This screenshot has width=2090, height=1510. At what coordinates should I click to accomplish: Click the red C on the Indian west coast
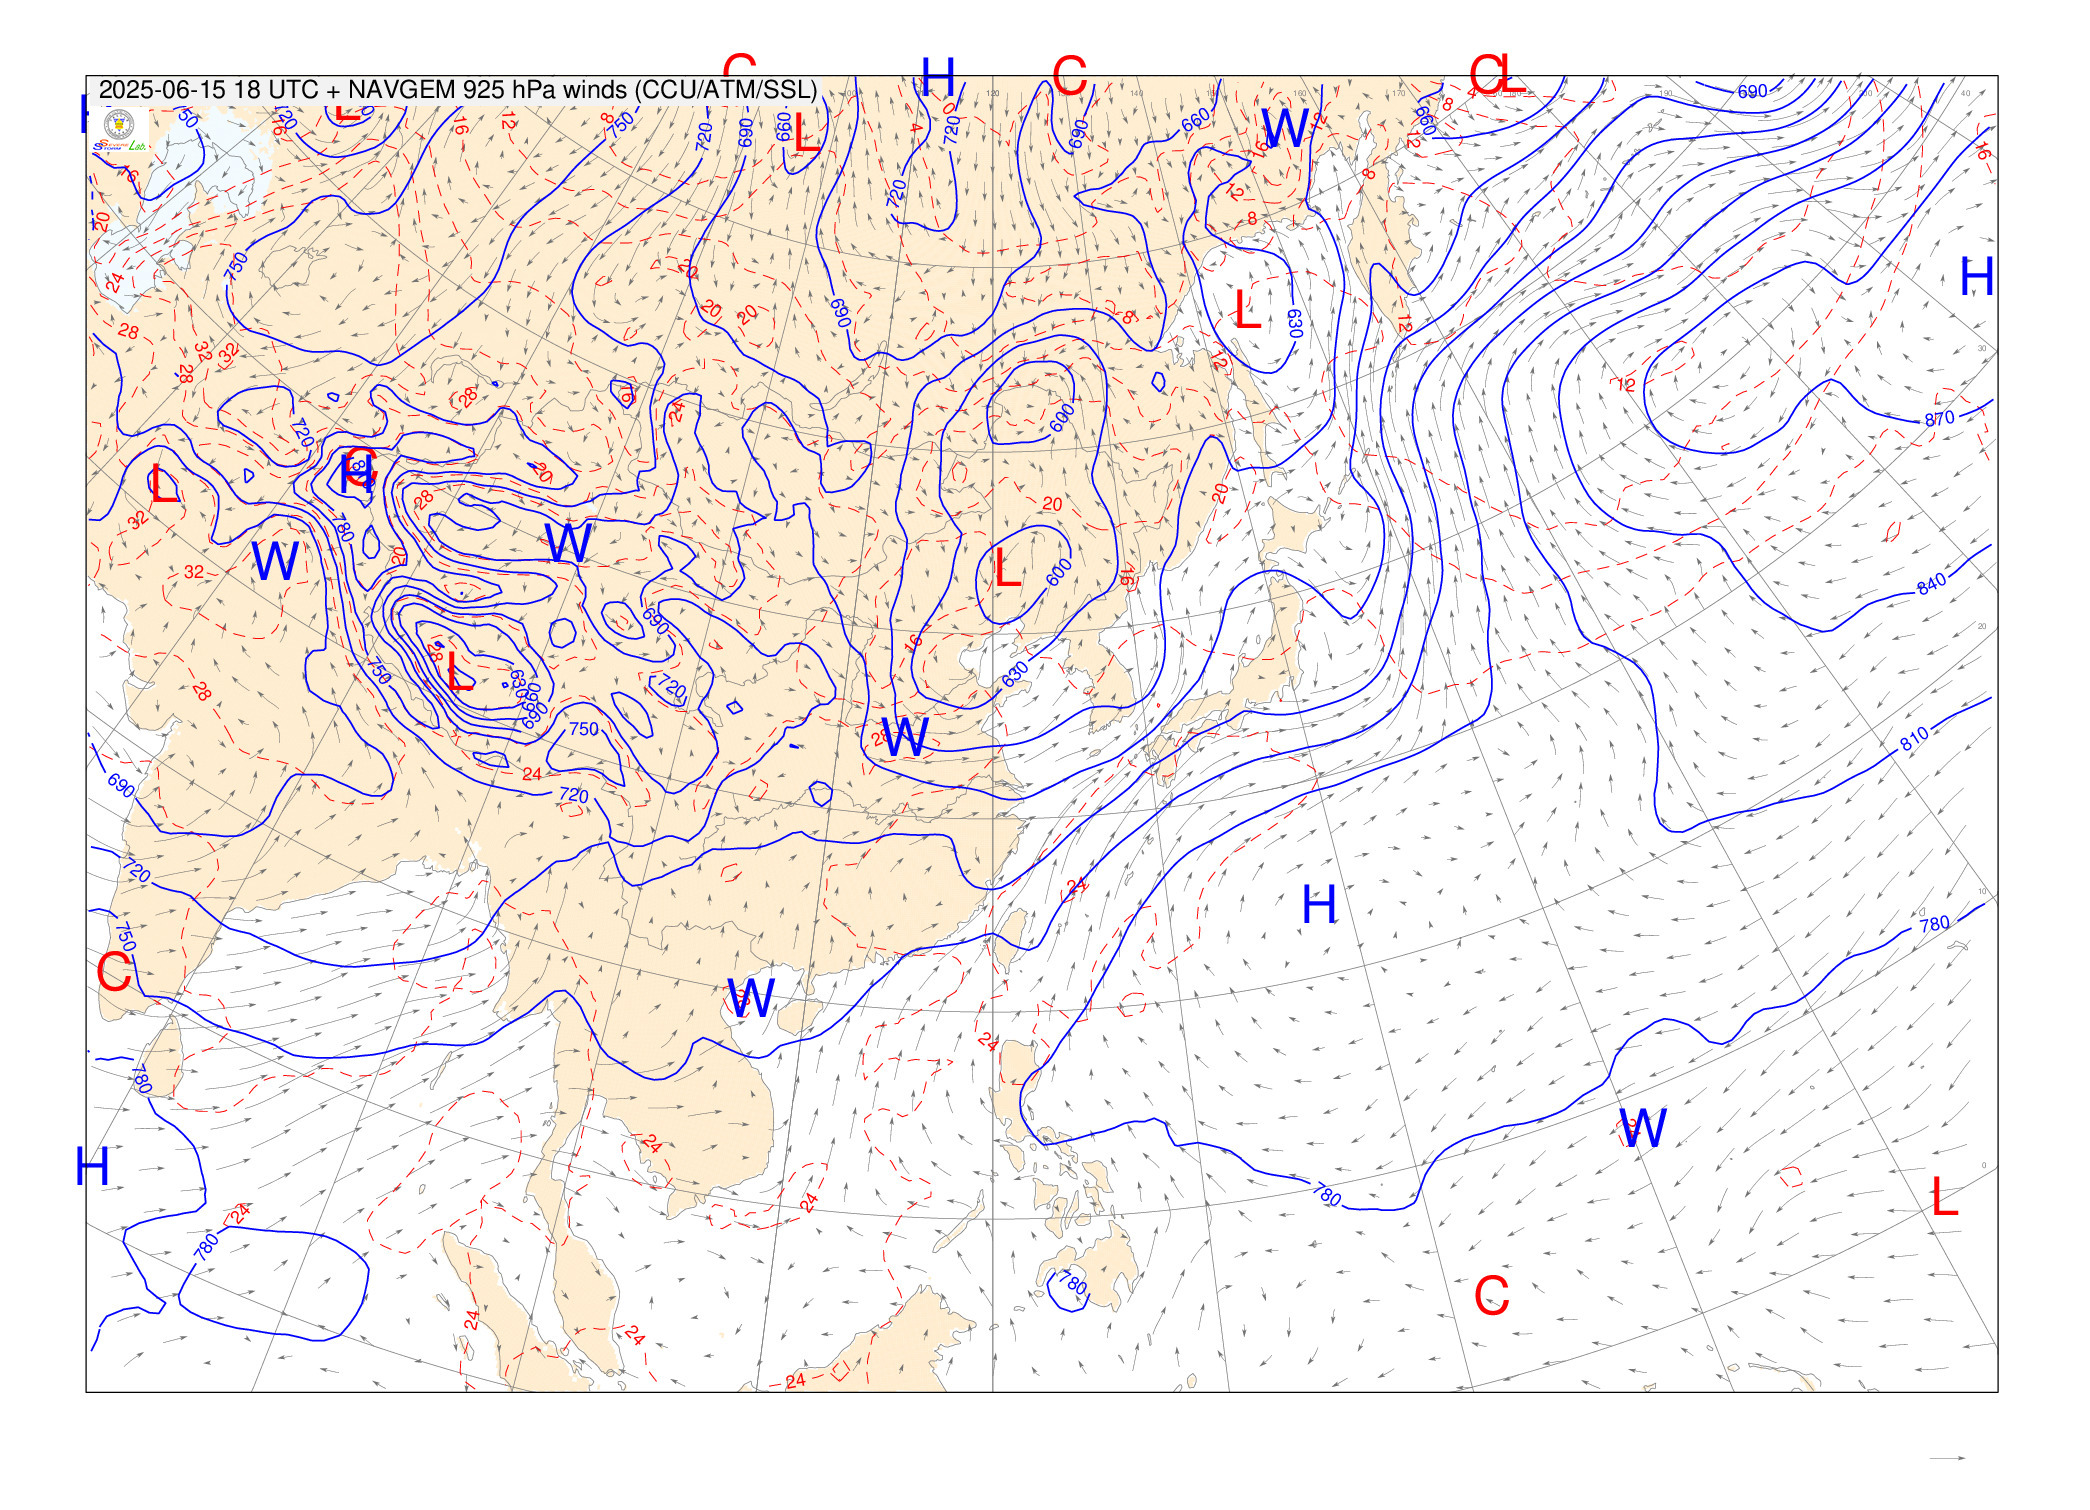coord(114,971)
